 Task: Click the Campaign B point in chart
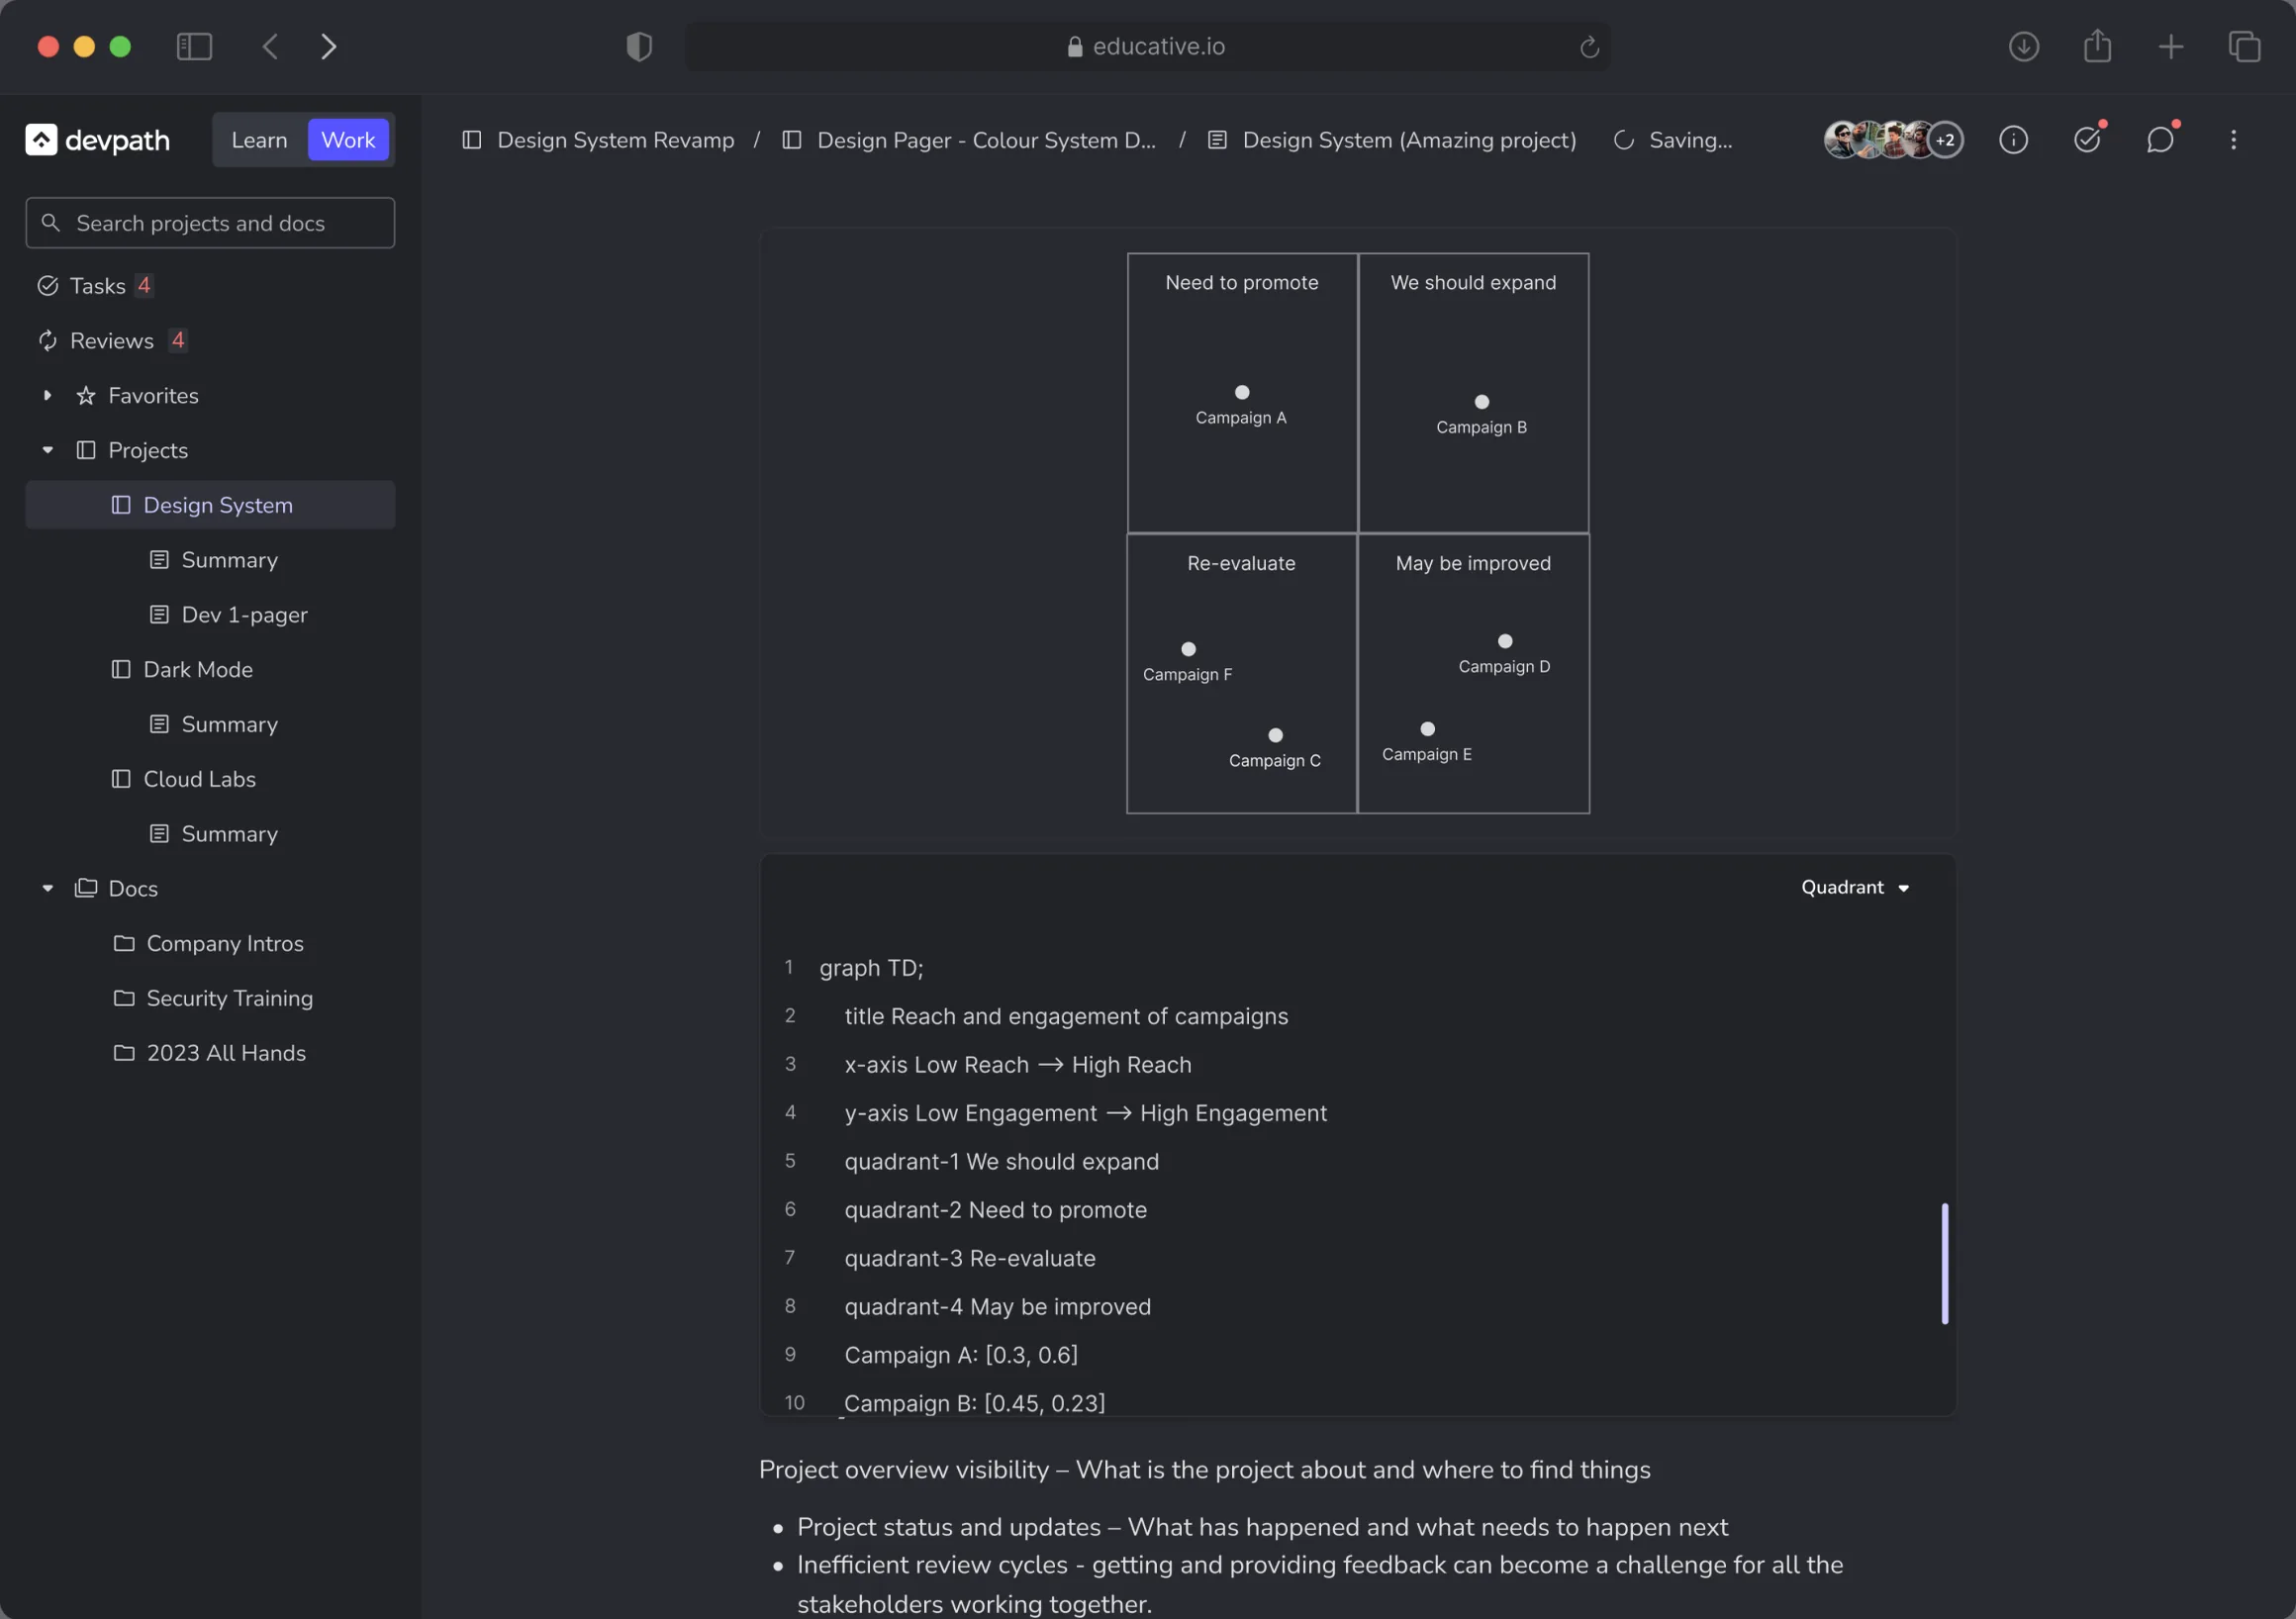[x=1482, y=402]
